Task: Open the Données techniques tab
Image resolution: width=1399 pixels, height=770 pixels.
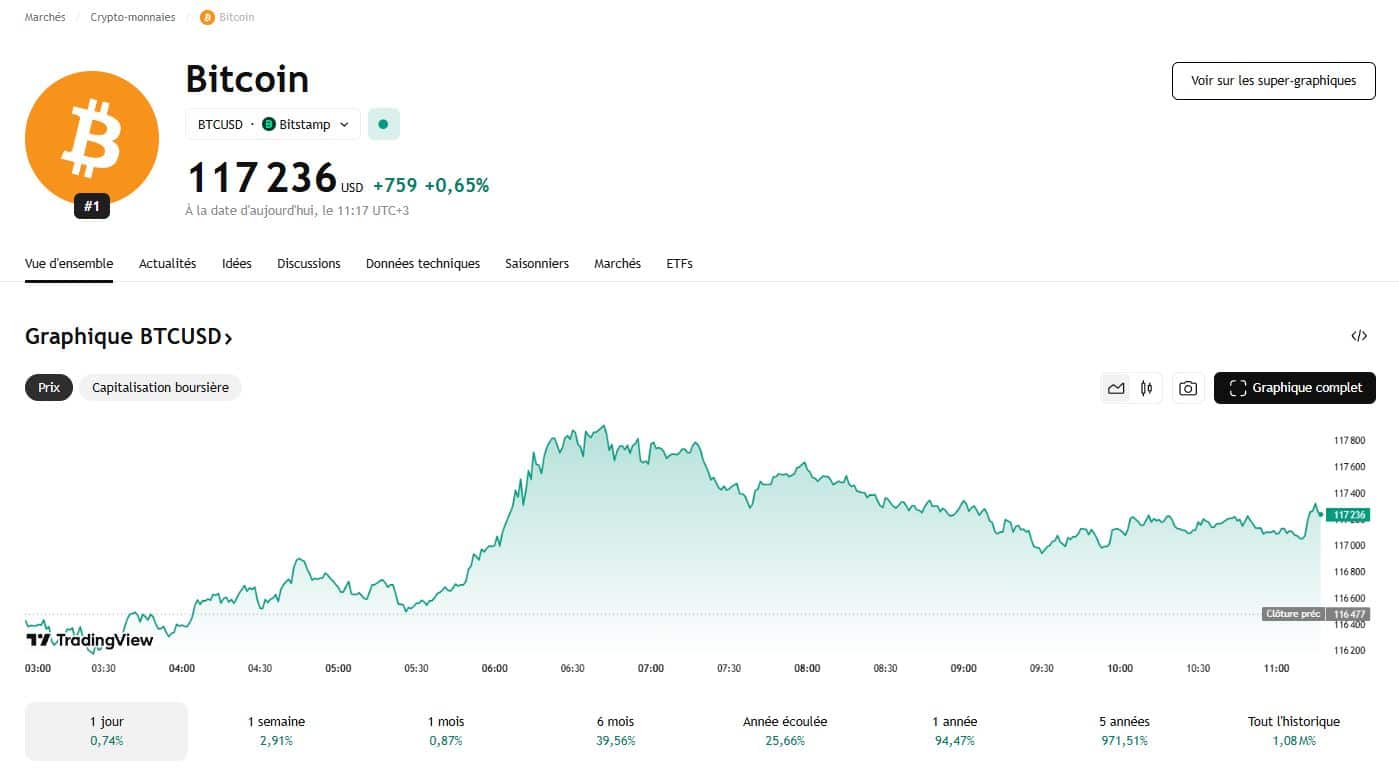Action: [423, 264]
